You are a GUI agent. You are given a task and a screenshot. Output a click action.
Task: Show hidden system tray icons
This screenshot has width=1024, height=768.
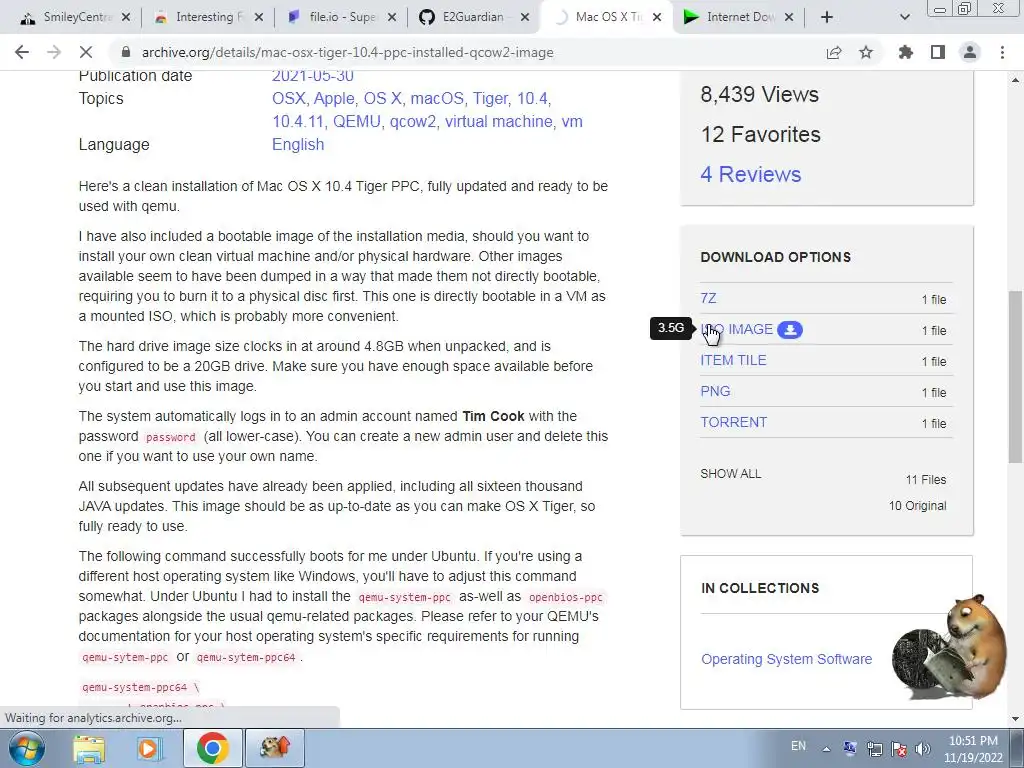point(826,749)
